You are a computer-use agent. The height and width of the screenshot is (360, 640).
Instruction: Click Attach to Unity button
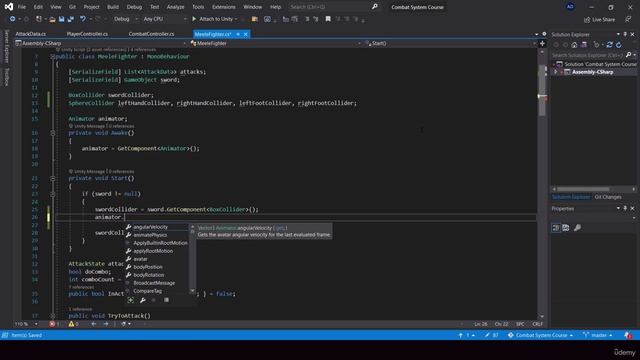(215, 19)
